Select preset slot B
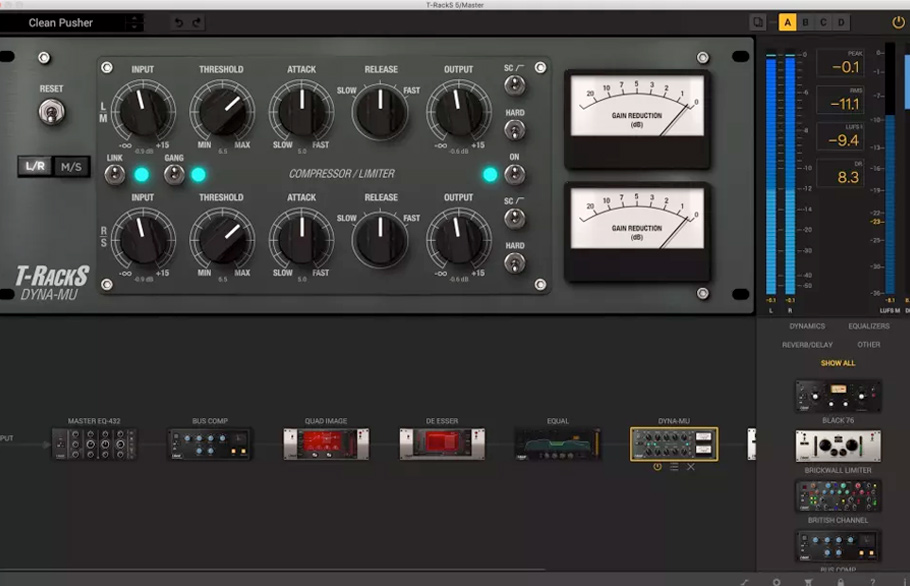The width and height of the screenshot is (910, 586). 806,23
